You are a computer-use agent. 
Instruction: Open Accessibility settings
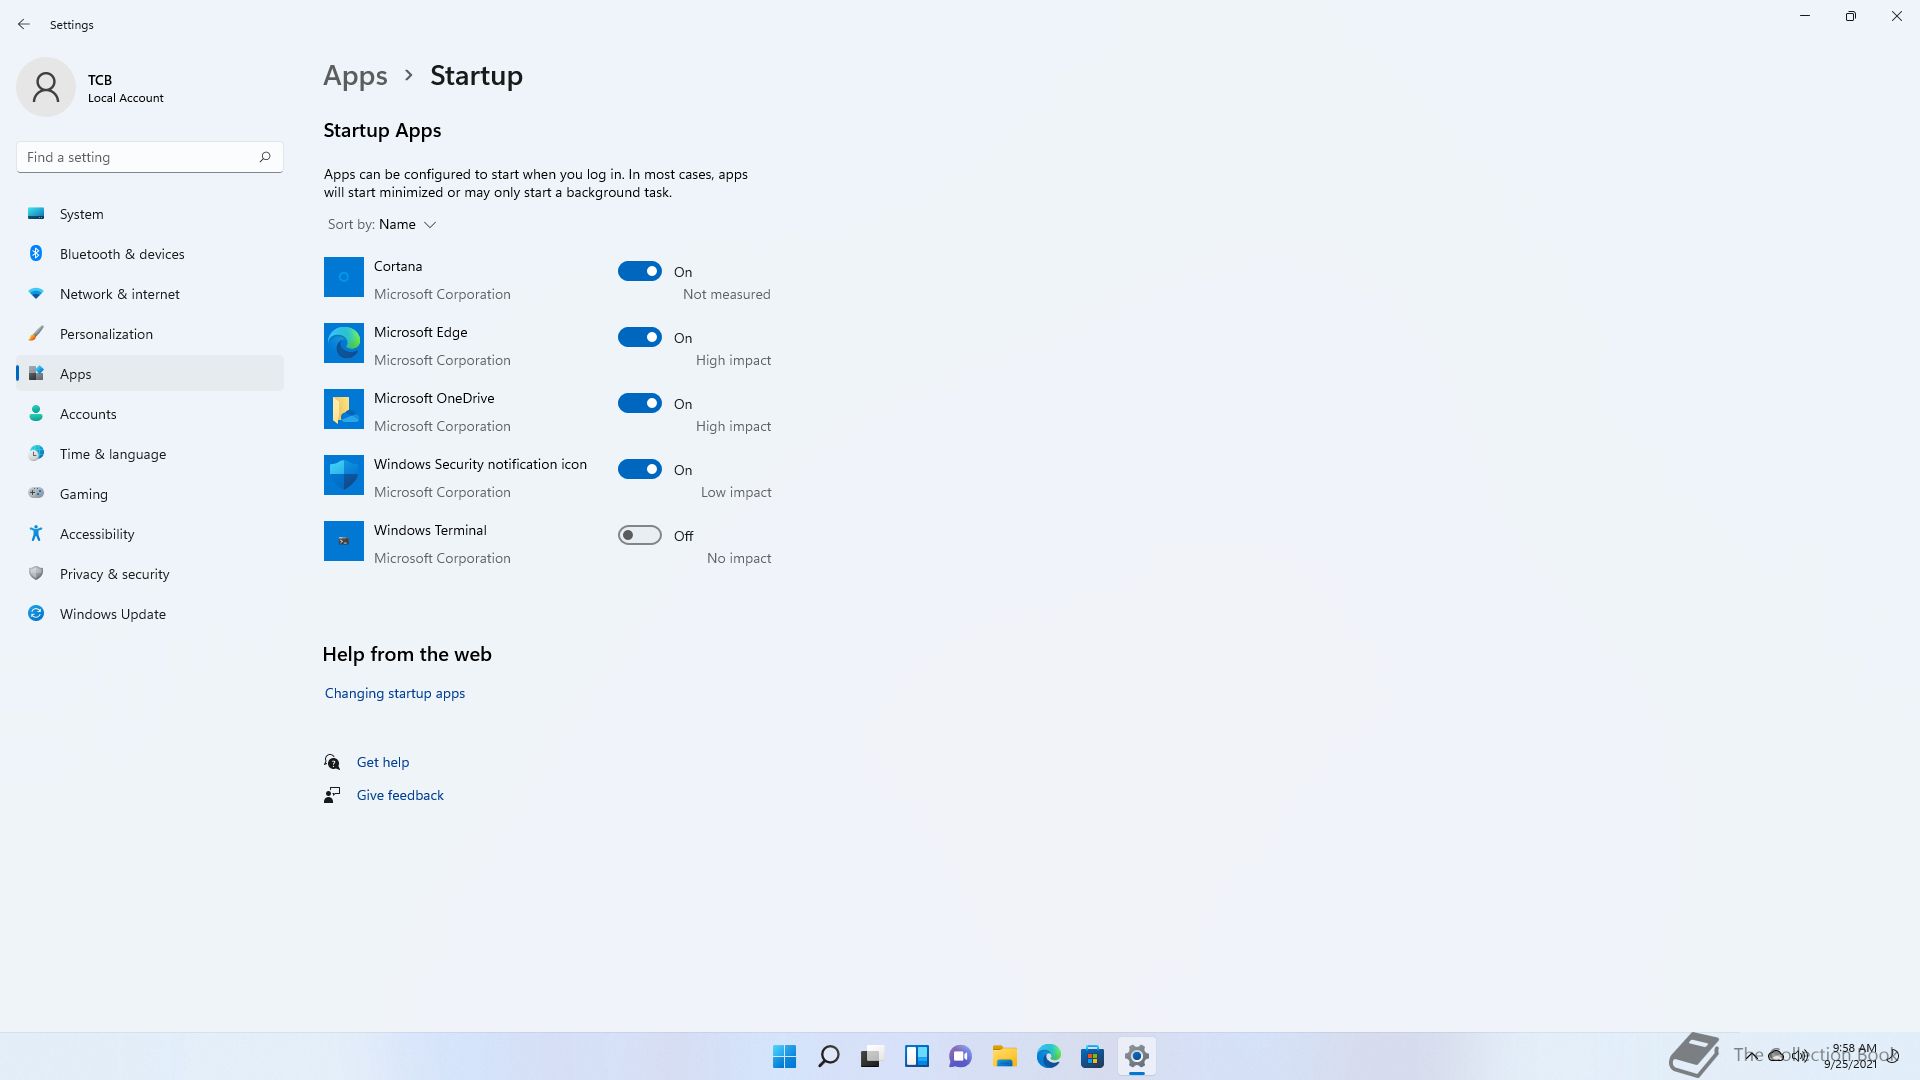[x=150, y=534]
